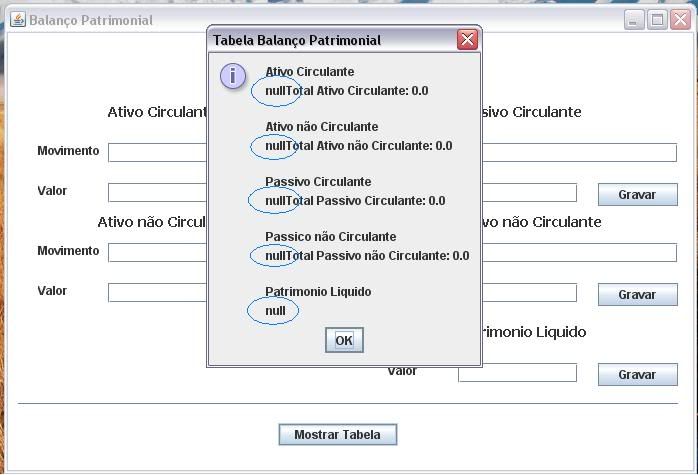Click the Java icon in the Balanço Patrimonial title bar

pos(18,20)
